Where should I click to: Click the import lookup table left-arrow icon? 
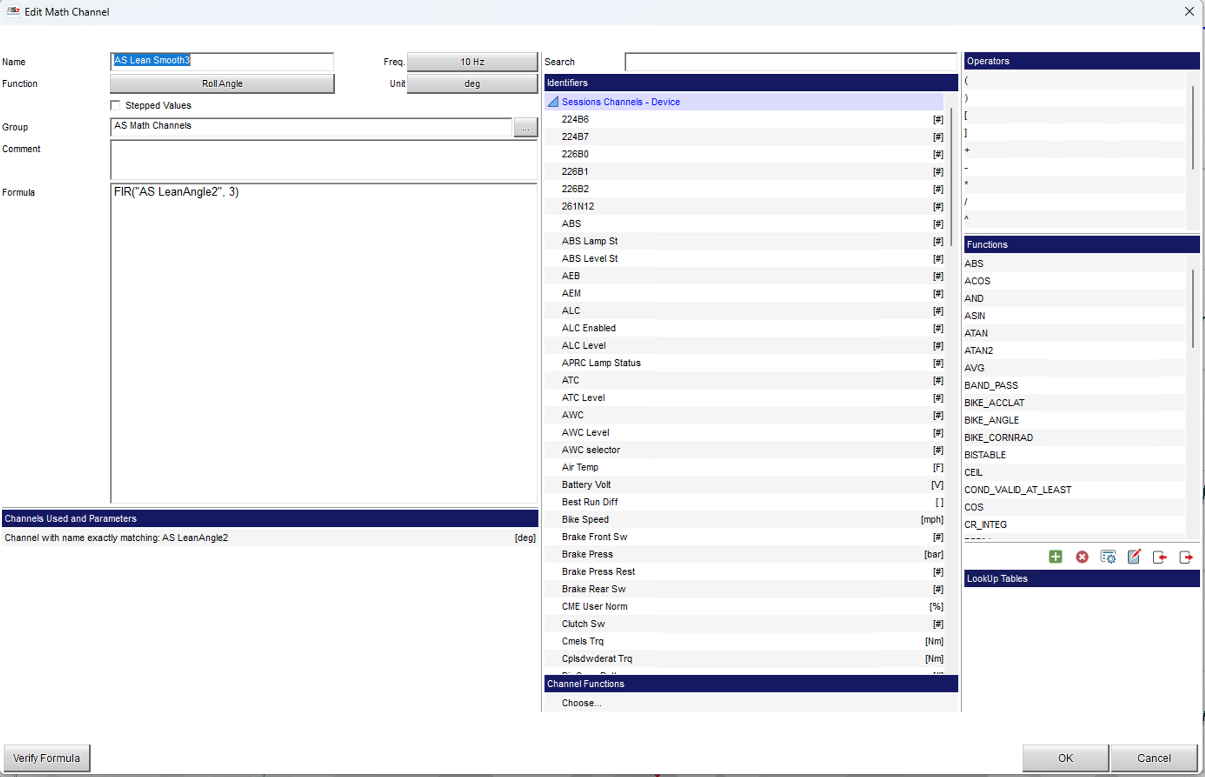[1160, 557]
